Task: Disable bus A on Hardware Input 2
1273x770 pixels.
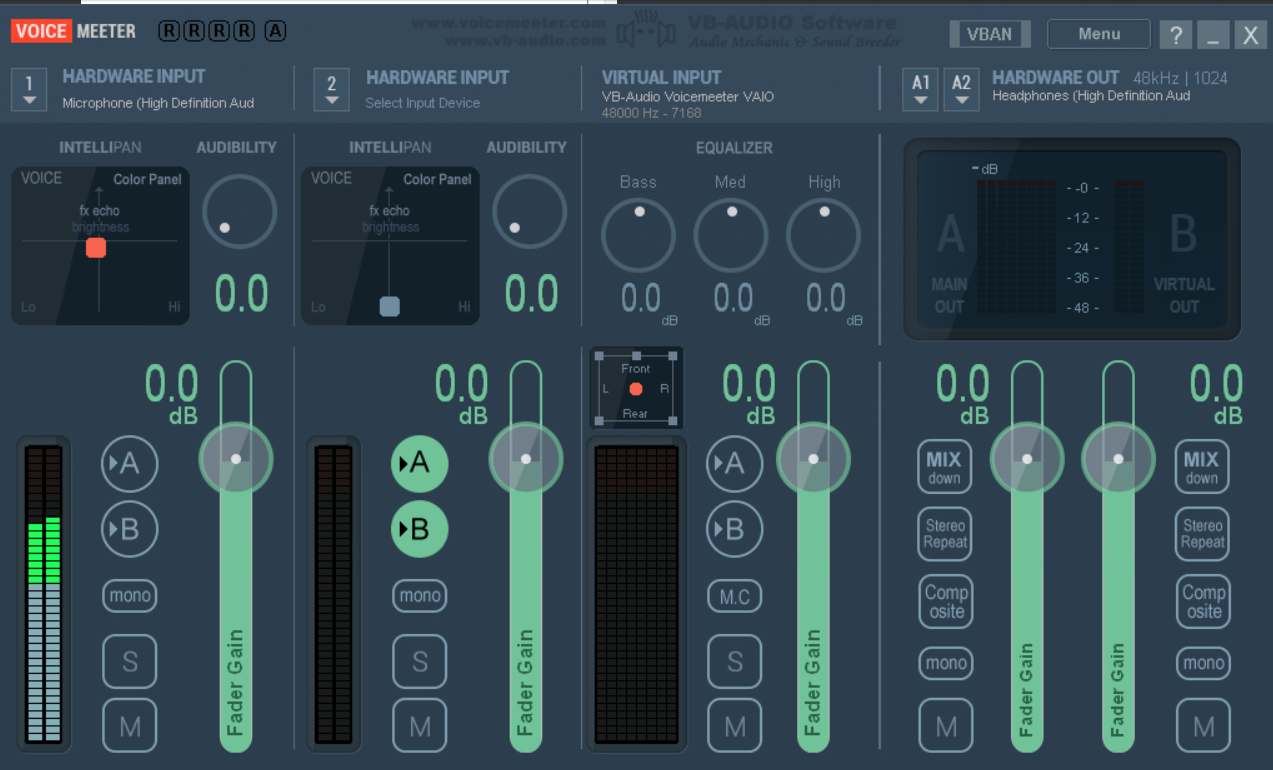Action: pyautogui.click(x=420, y=464)
